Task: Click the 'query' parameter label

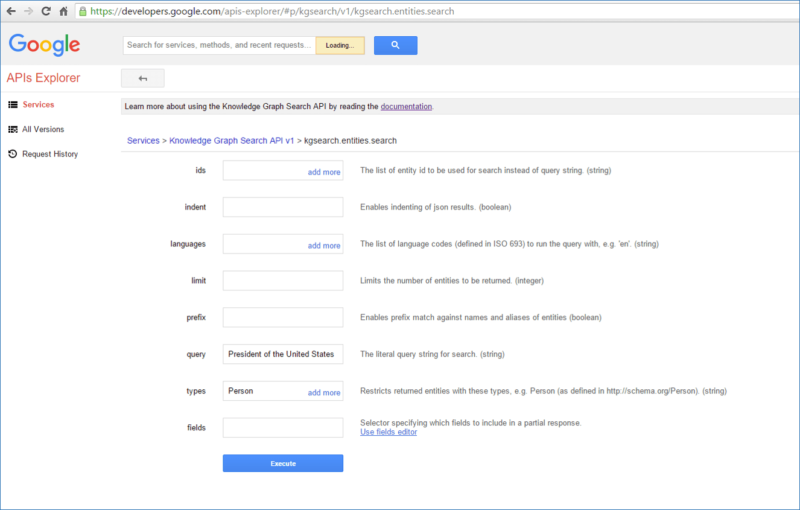Action: [196, 354]
